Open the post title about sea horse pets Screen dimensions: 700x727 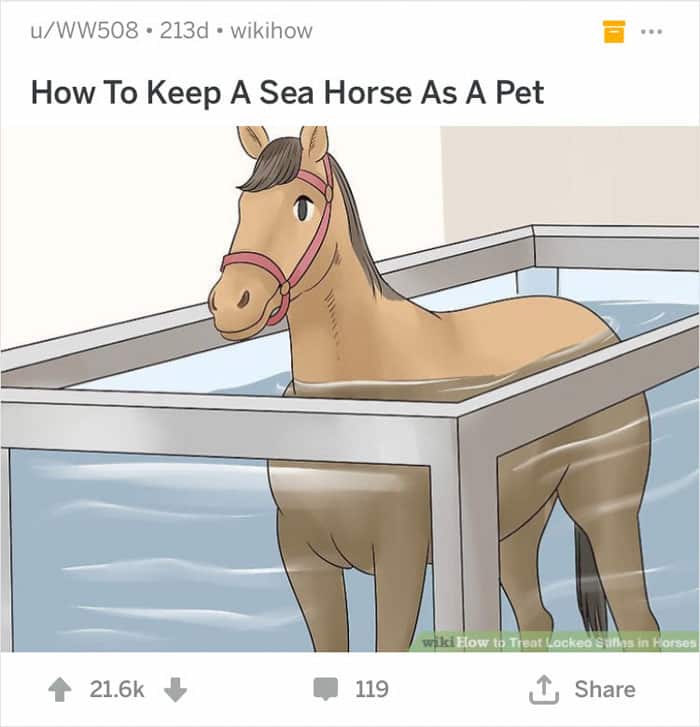287,92
